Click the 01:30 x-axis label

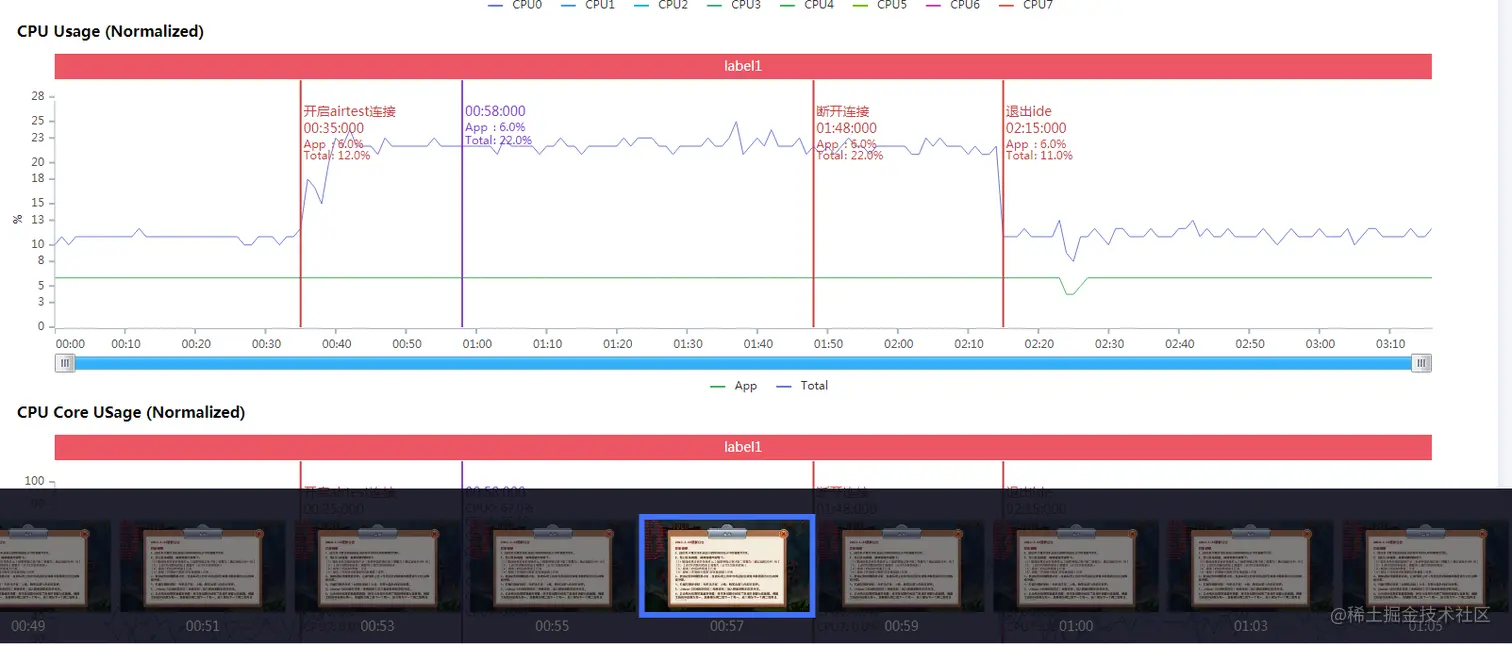[x=688, y=344]
